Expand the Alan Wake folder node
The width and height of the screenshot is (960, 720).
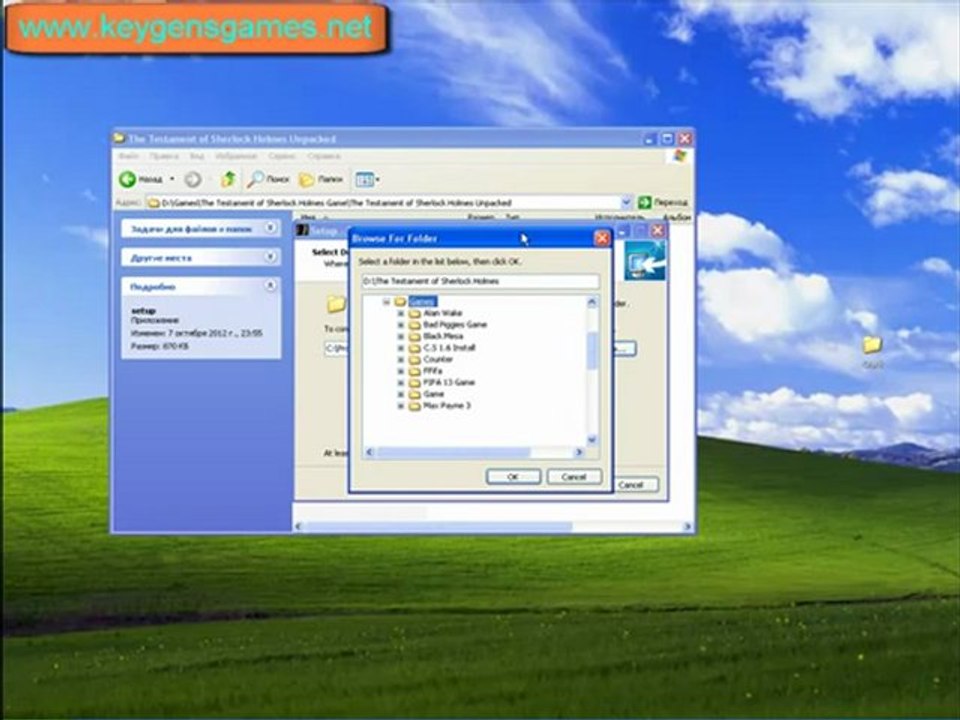(x=400, y=313)
